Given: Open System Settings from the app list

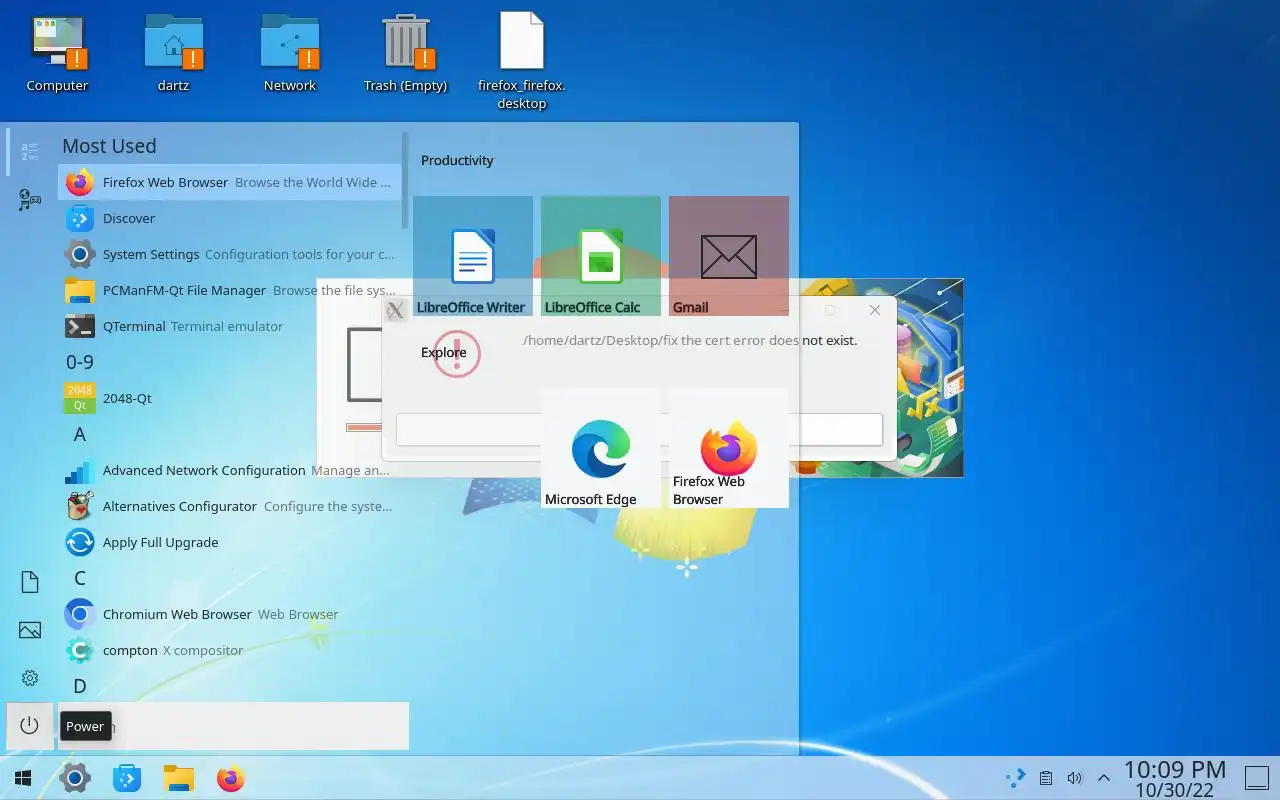Looking at the screenshot, I should [230, 254].
